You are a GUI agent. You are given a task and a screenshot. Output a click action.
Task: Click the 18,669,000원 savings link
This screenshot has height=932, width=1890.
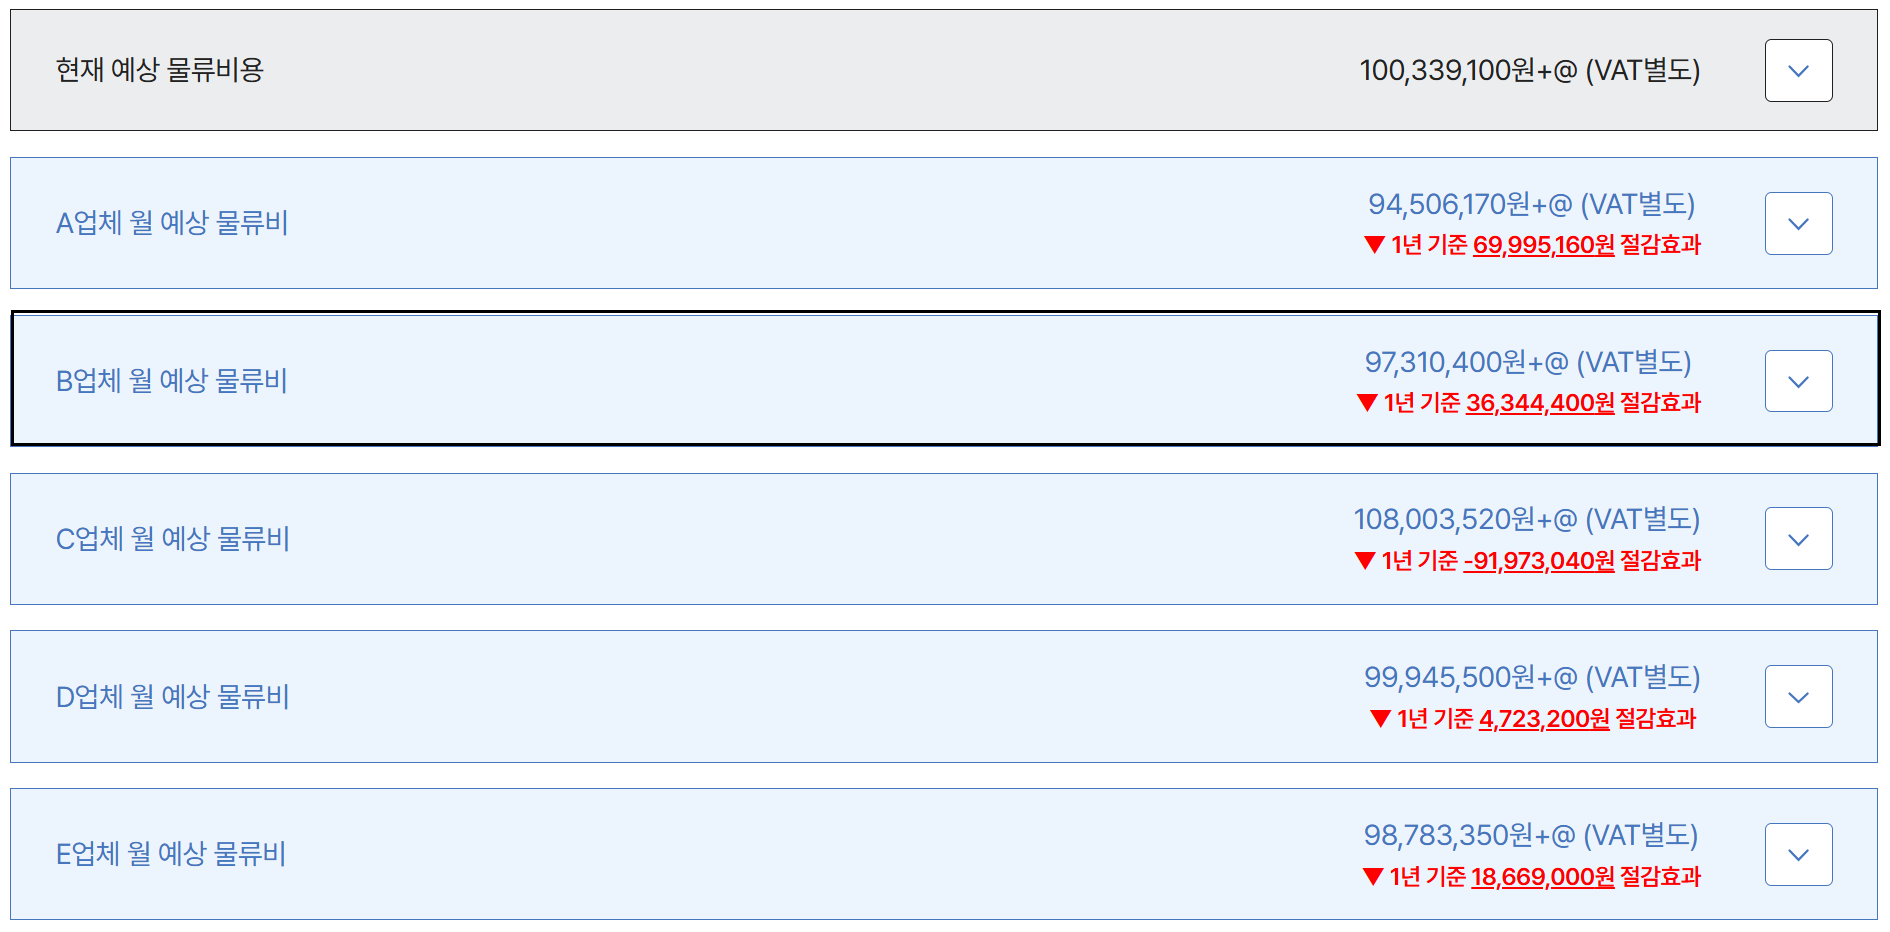pyautogui.click(x=1542, y=877)
